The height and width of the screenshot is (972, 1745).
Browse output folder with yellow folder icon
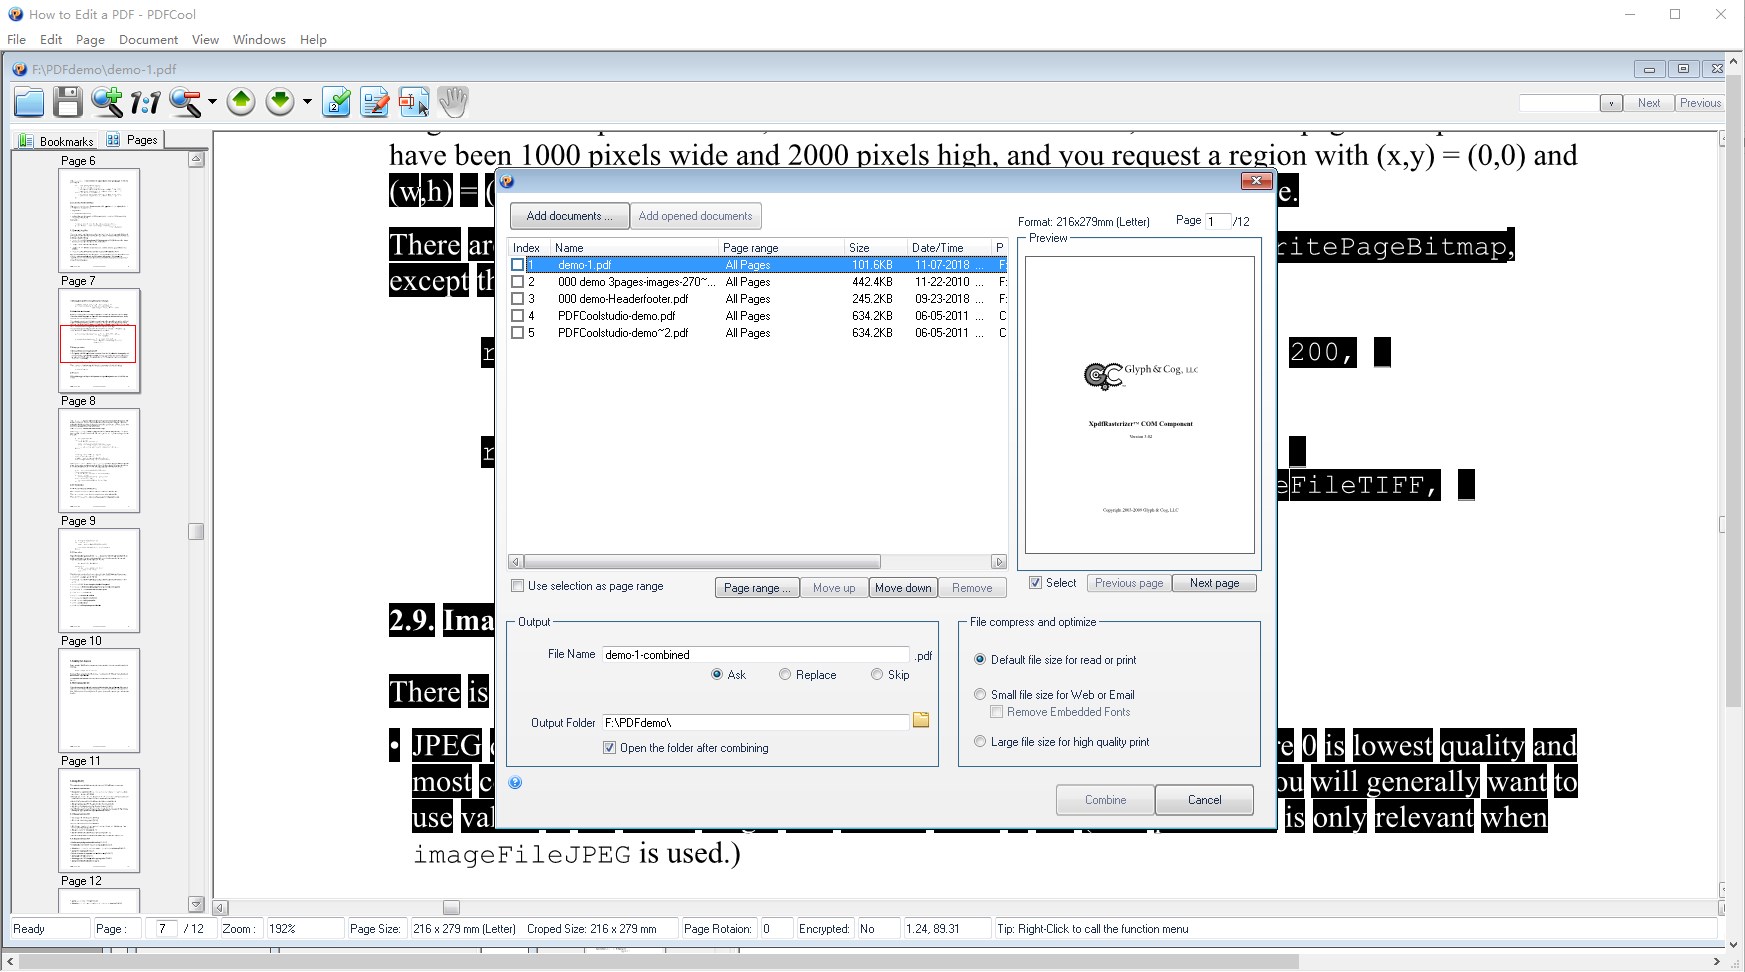click(x=921, y=721)
